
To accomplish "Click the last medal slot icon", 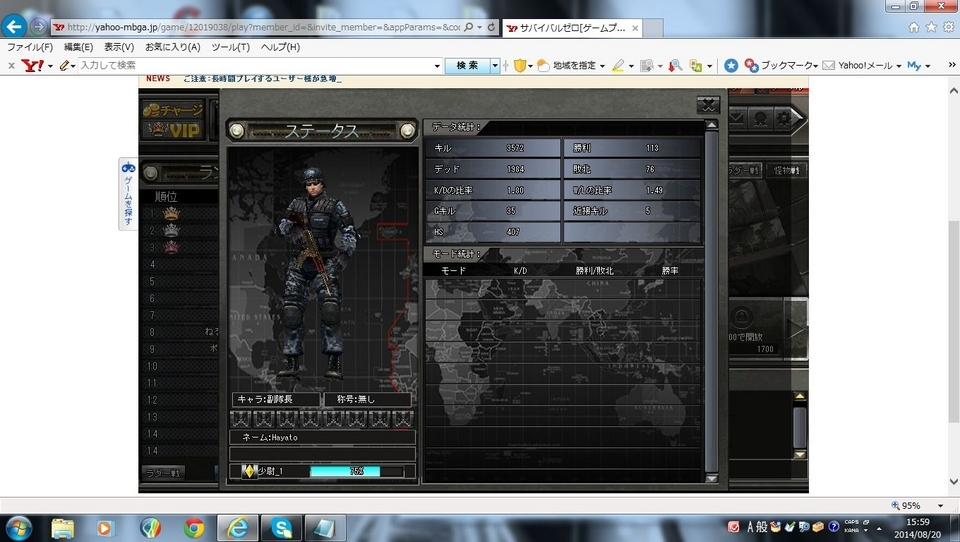I will (402, 419).
